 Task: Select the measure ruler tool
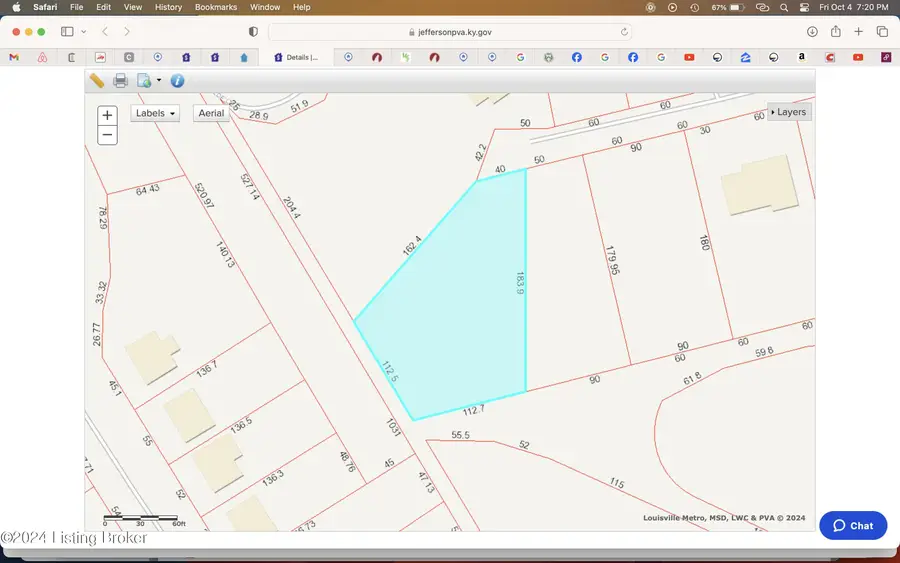coord(97,81)
